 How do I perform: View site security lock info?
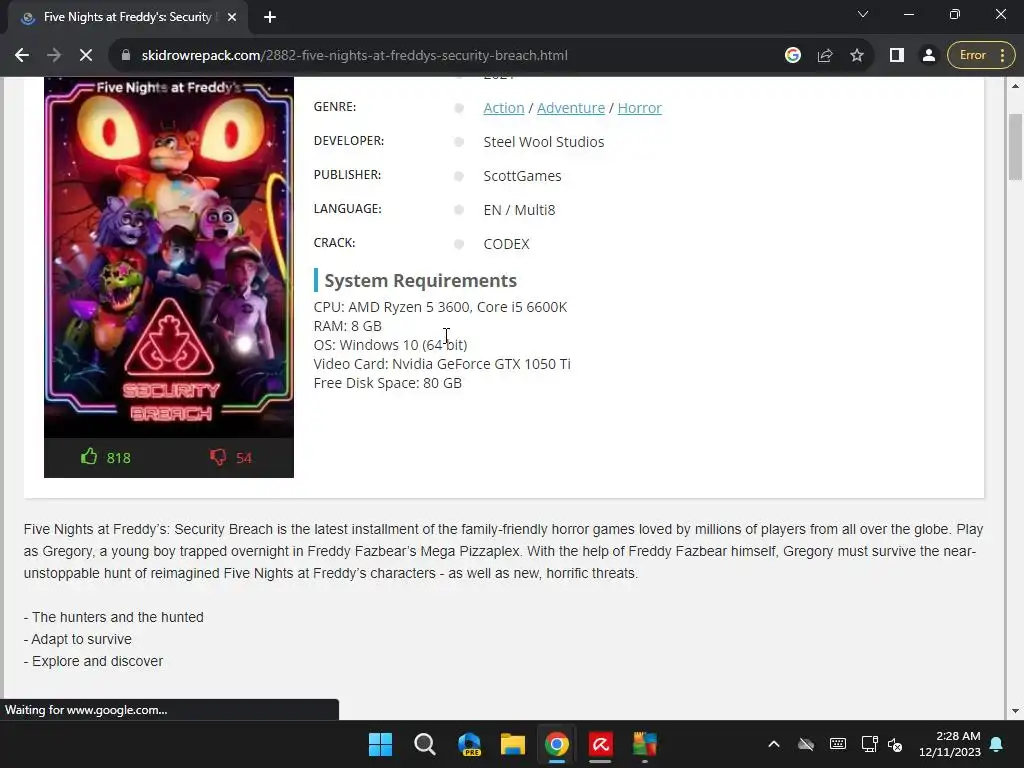(x=126, y=56)
